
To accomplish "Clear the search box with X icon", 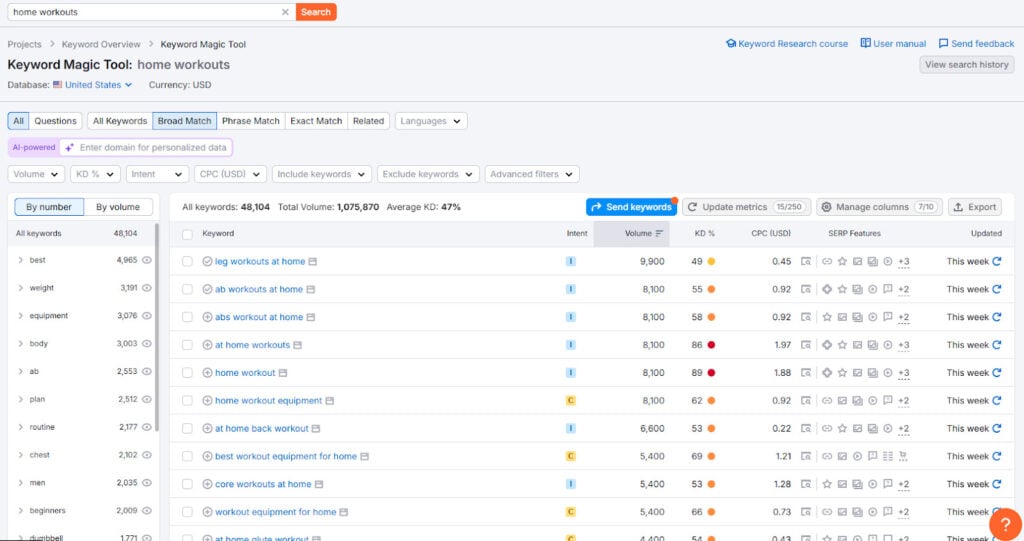I will [x=285, y=12].
